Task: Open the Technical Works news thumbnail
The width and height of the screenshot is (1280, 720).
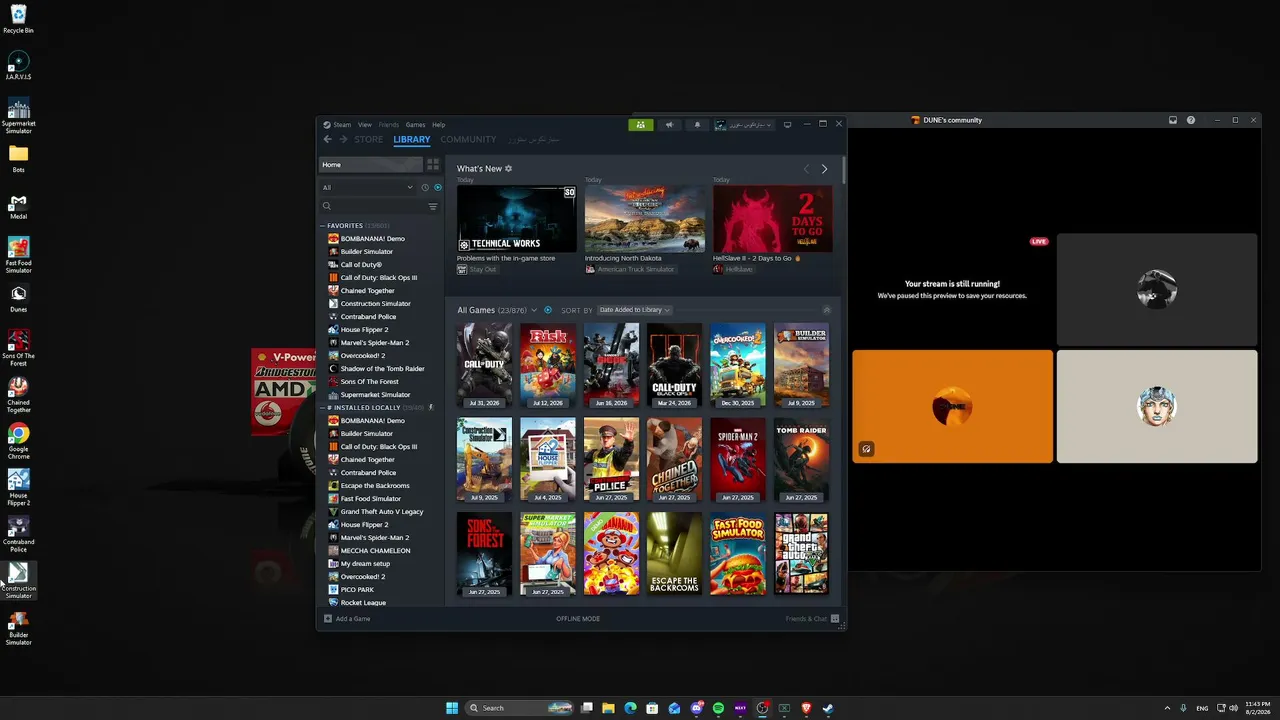Action: pos(517,219)
